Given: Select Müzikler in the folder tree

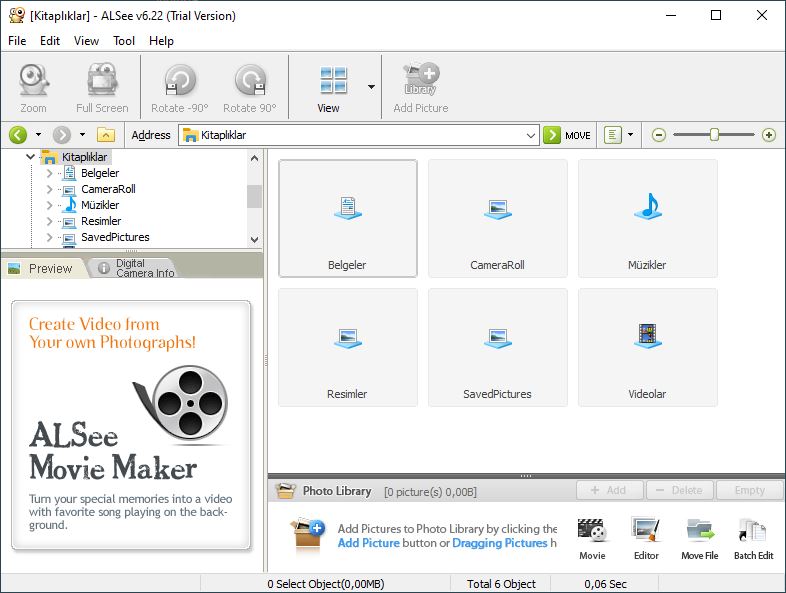Looking at the screenshot, I should coord(100,205).
